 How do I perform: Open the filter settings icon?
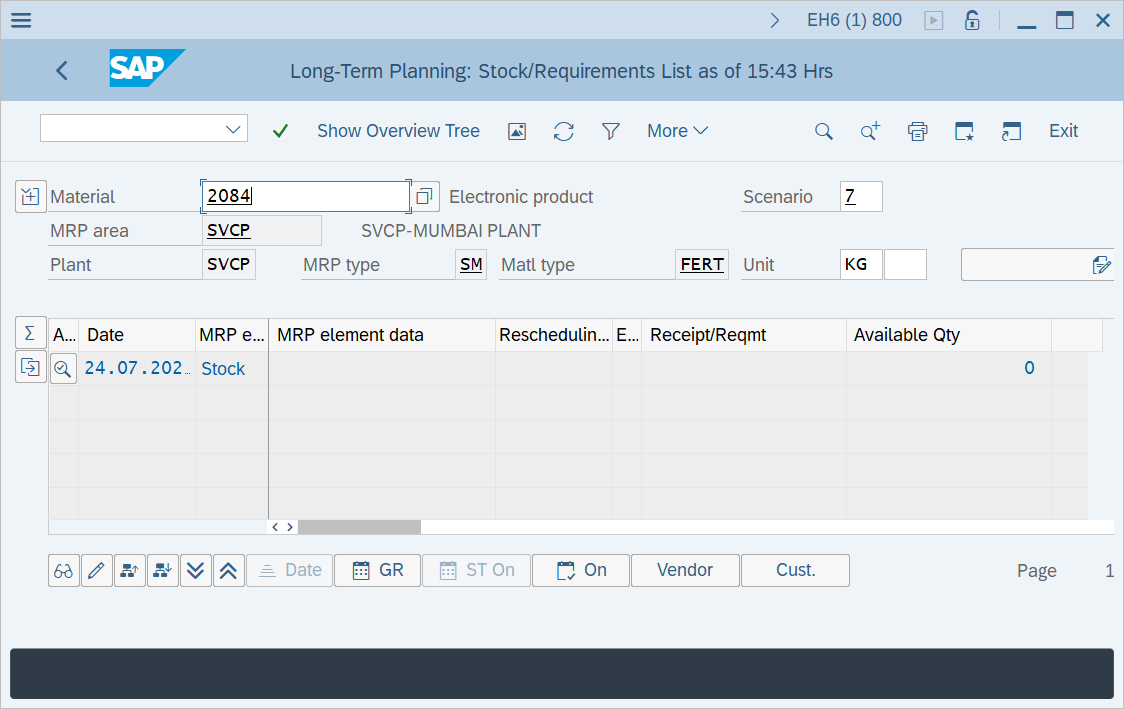pos(610,131)
